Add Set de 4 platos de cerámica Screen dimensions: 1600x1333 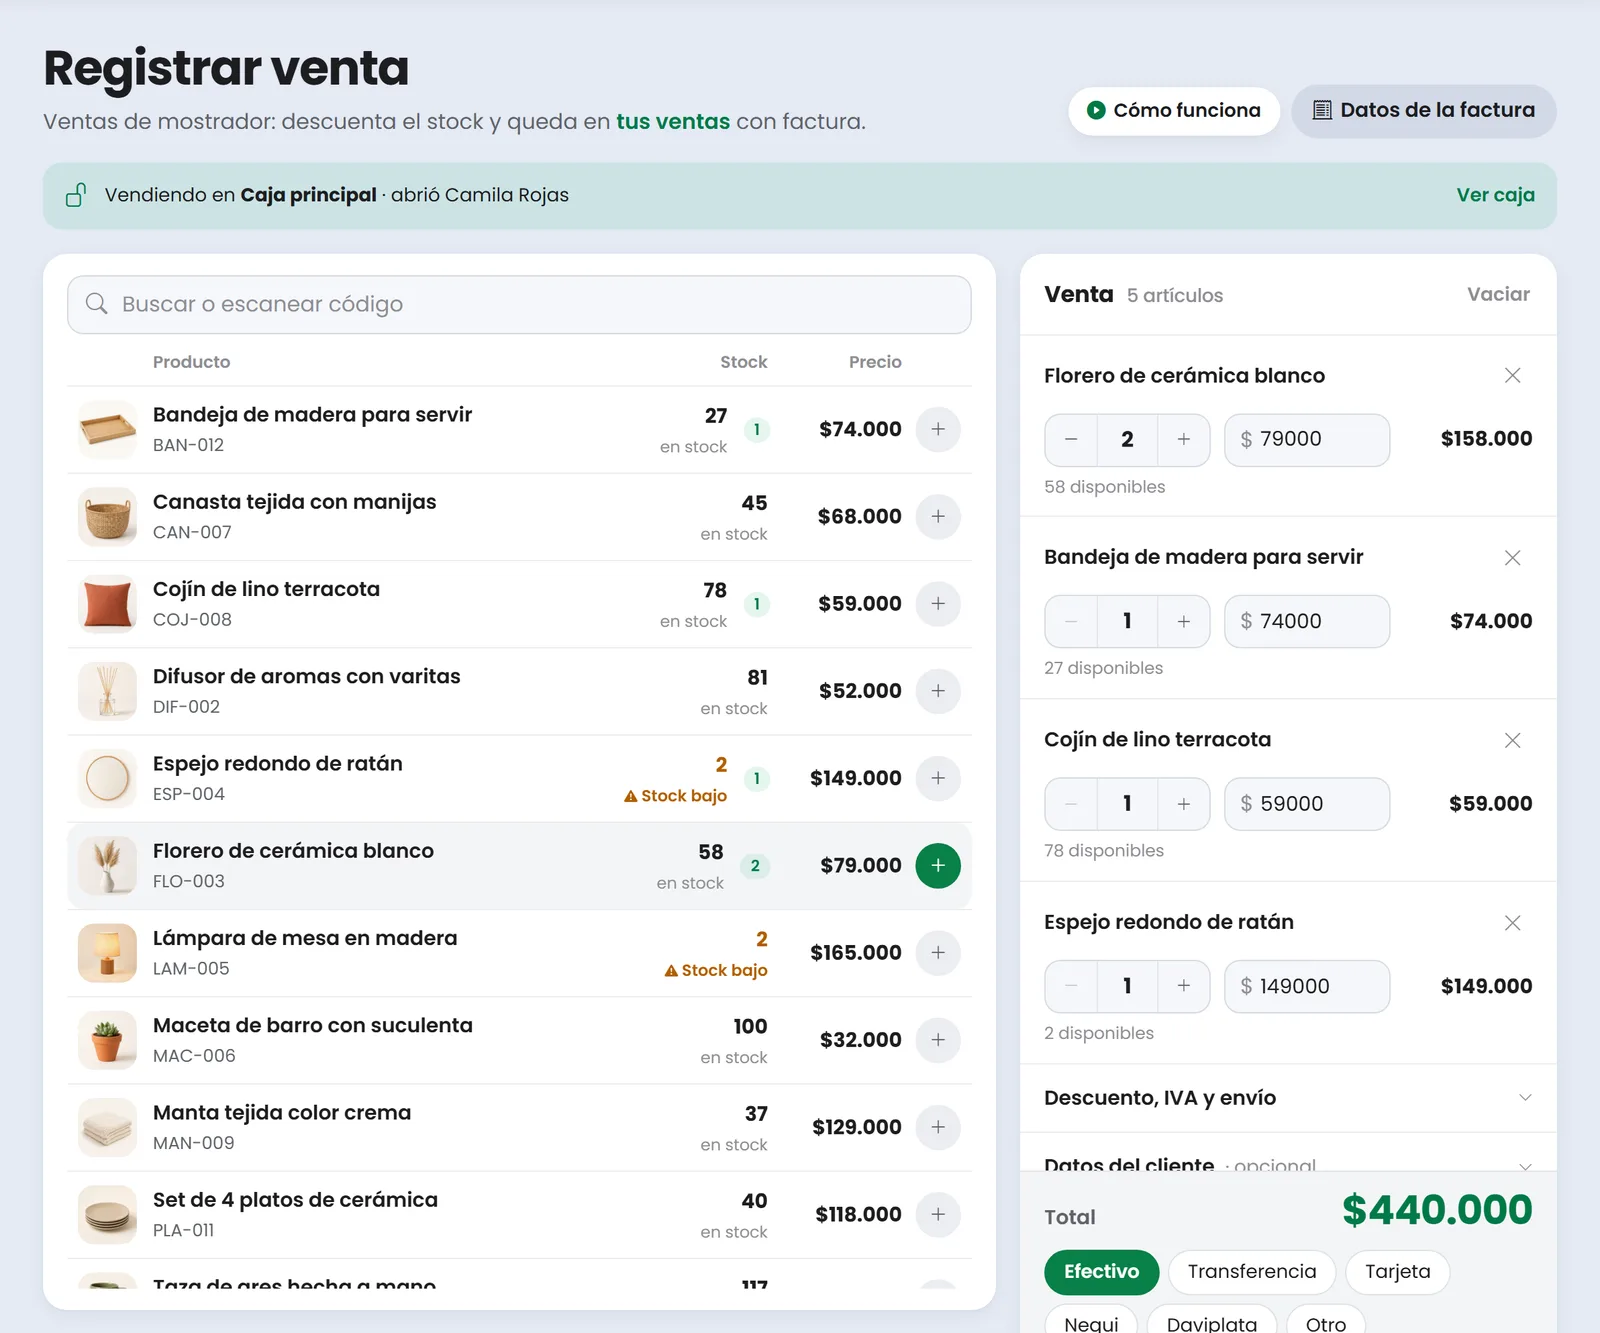(x=938, y=1214)
